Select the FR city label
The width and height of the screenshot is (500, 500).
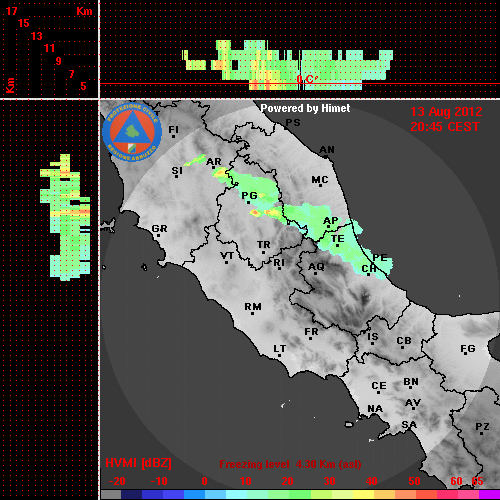[x=311, y=332]
